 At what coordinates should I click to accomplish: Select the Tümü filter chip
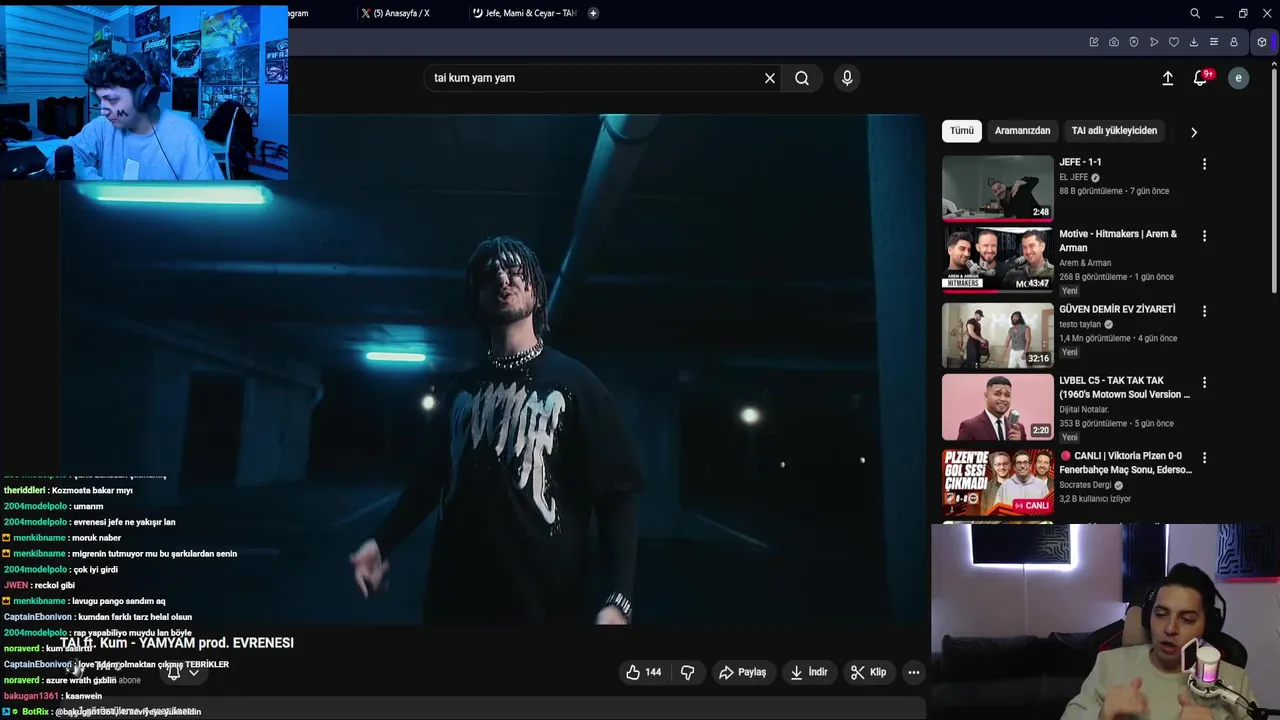[962, 131]
